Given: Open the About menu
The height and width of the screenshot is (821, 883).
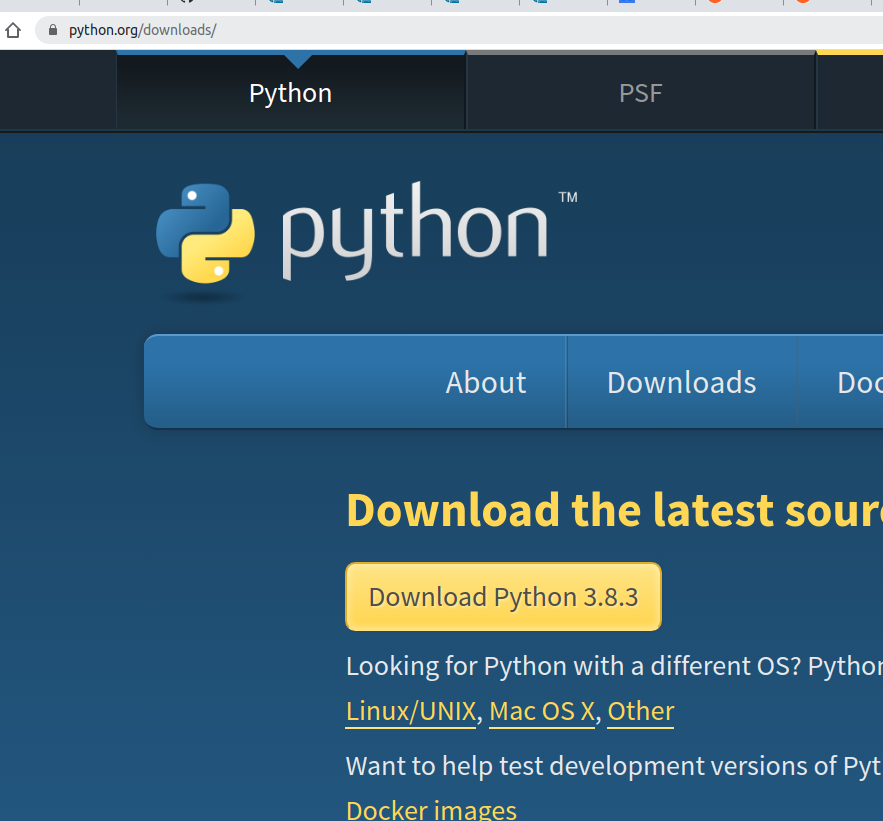Looking at the screenshot, I should (486, 382).
